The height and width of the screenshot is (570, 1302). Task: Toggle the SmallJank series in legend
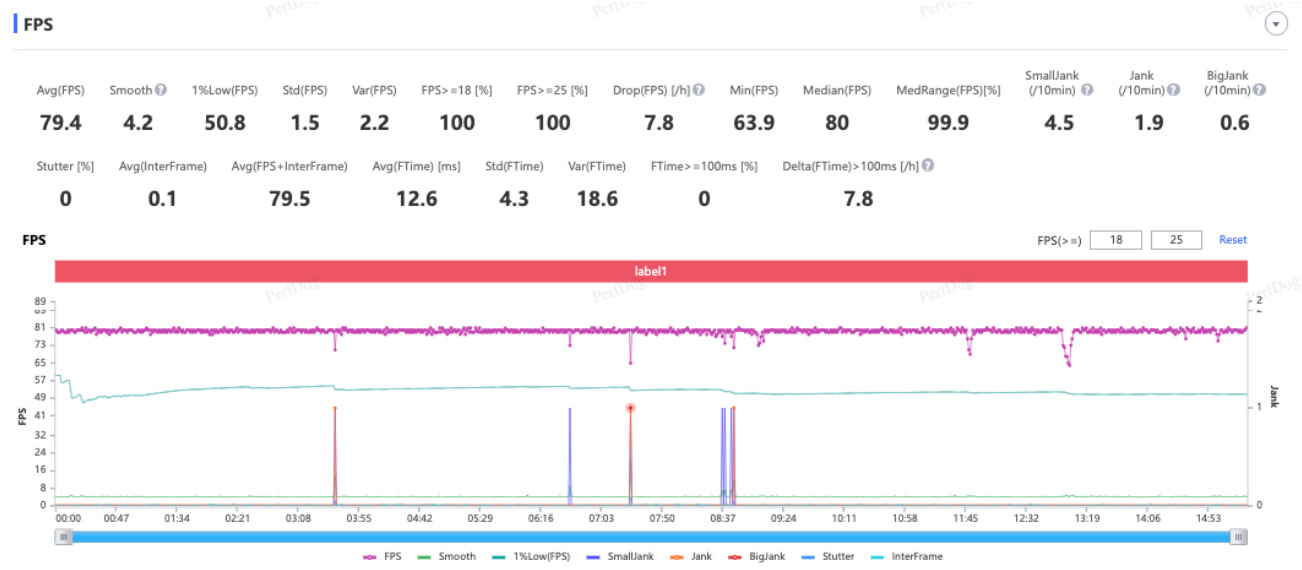point(620,557)
